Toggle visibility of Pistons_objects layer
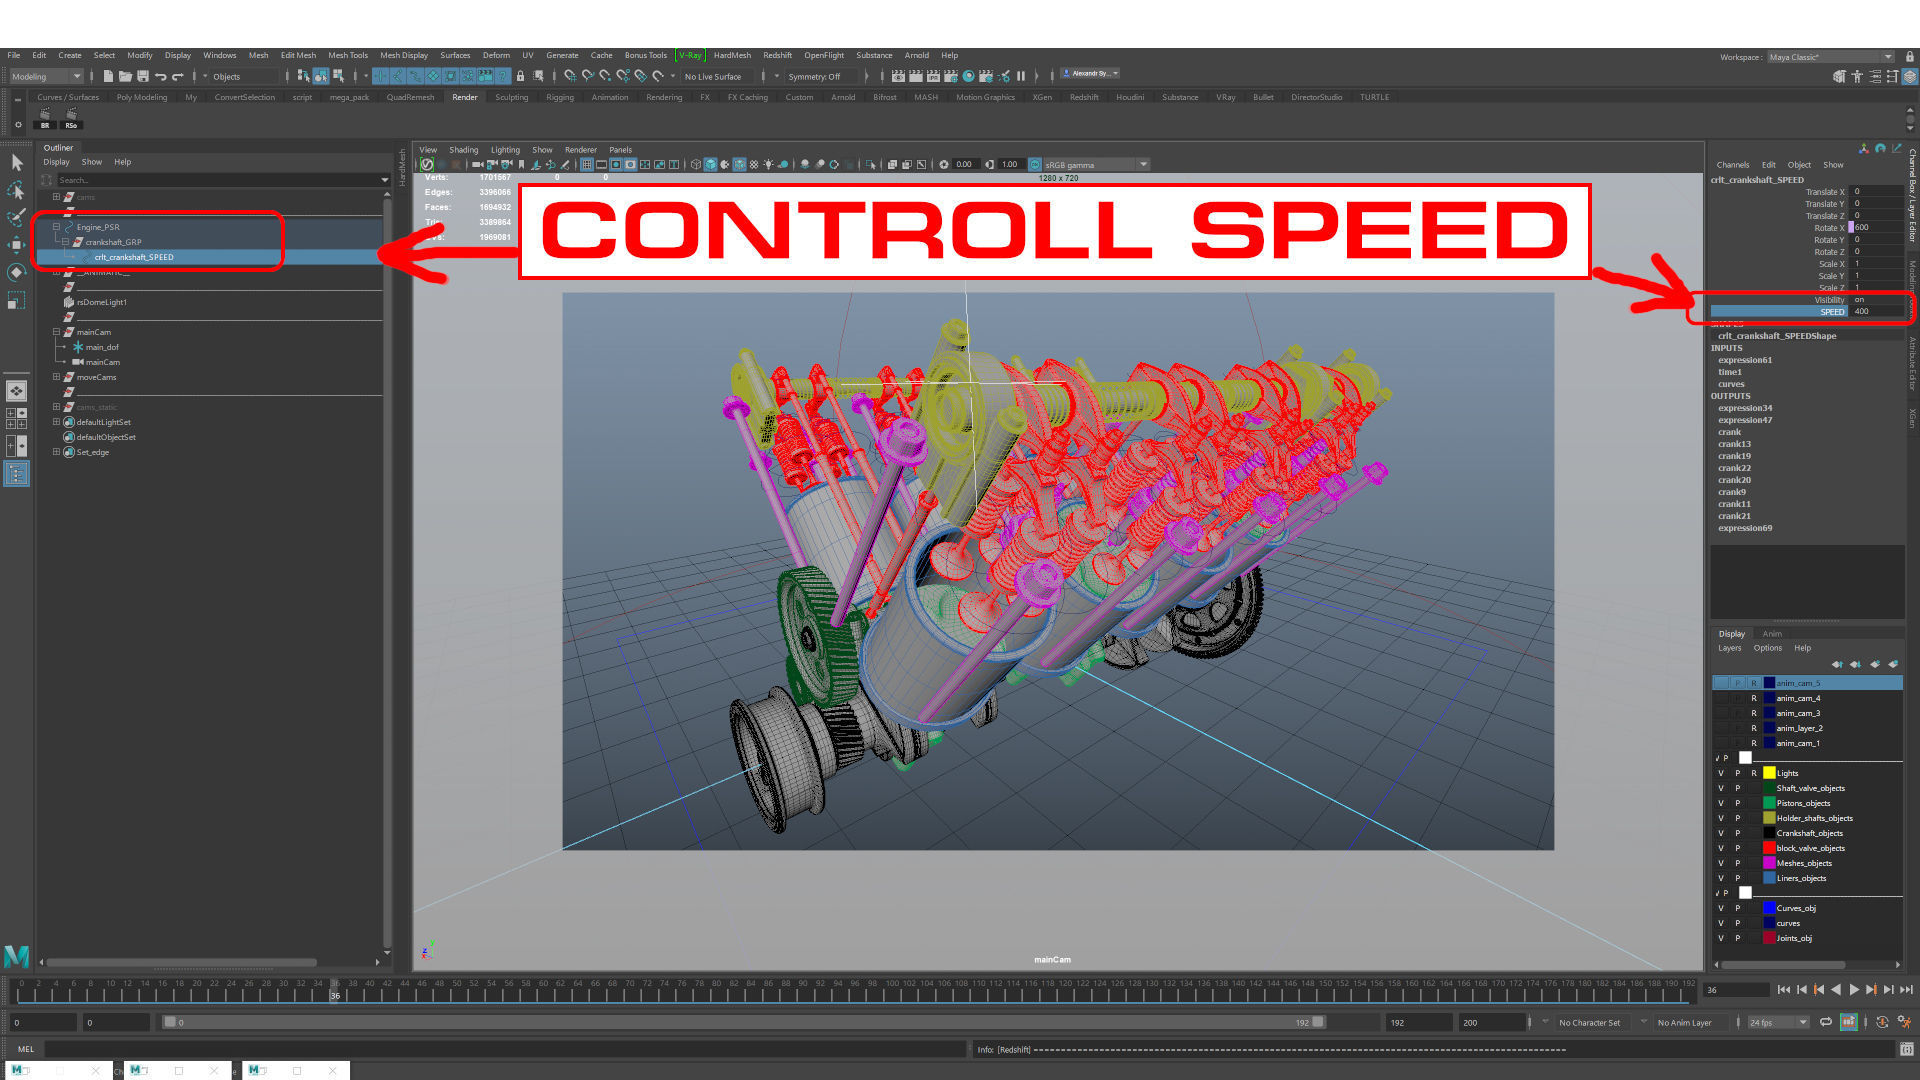Screen dimensions: 1920x1080 tap(1721, 803)
